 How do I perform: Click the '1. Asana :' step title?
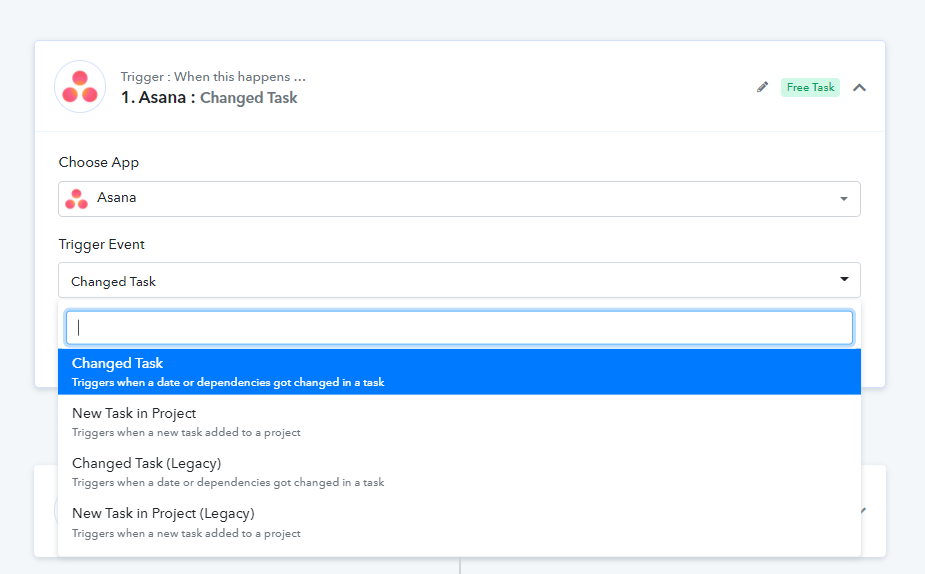[x=158, y=97]
